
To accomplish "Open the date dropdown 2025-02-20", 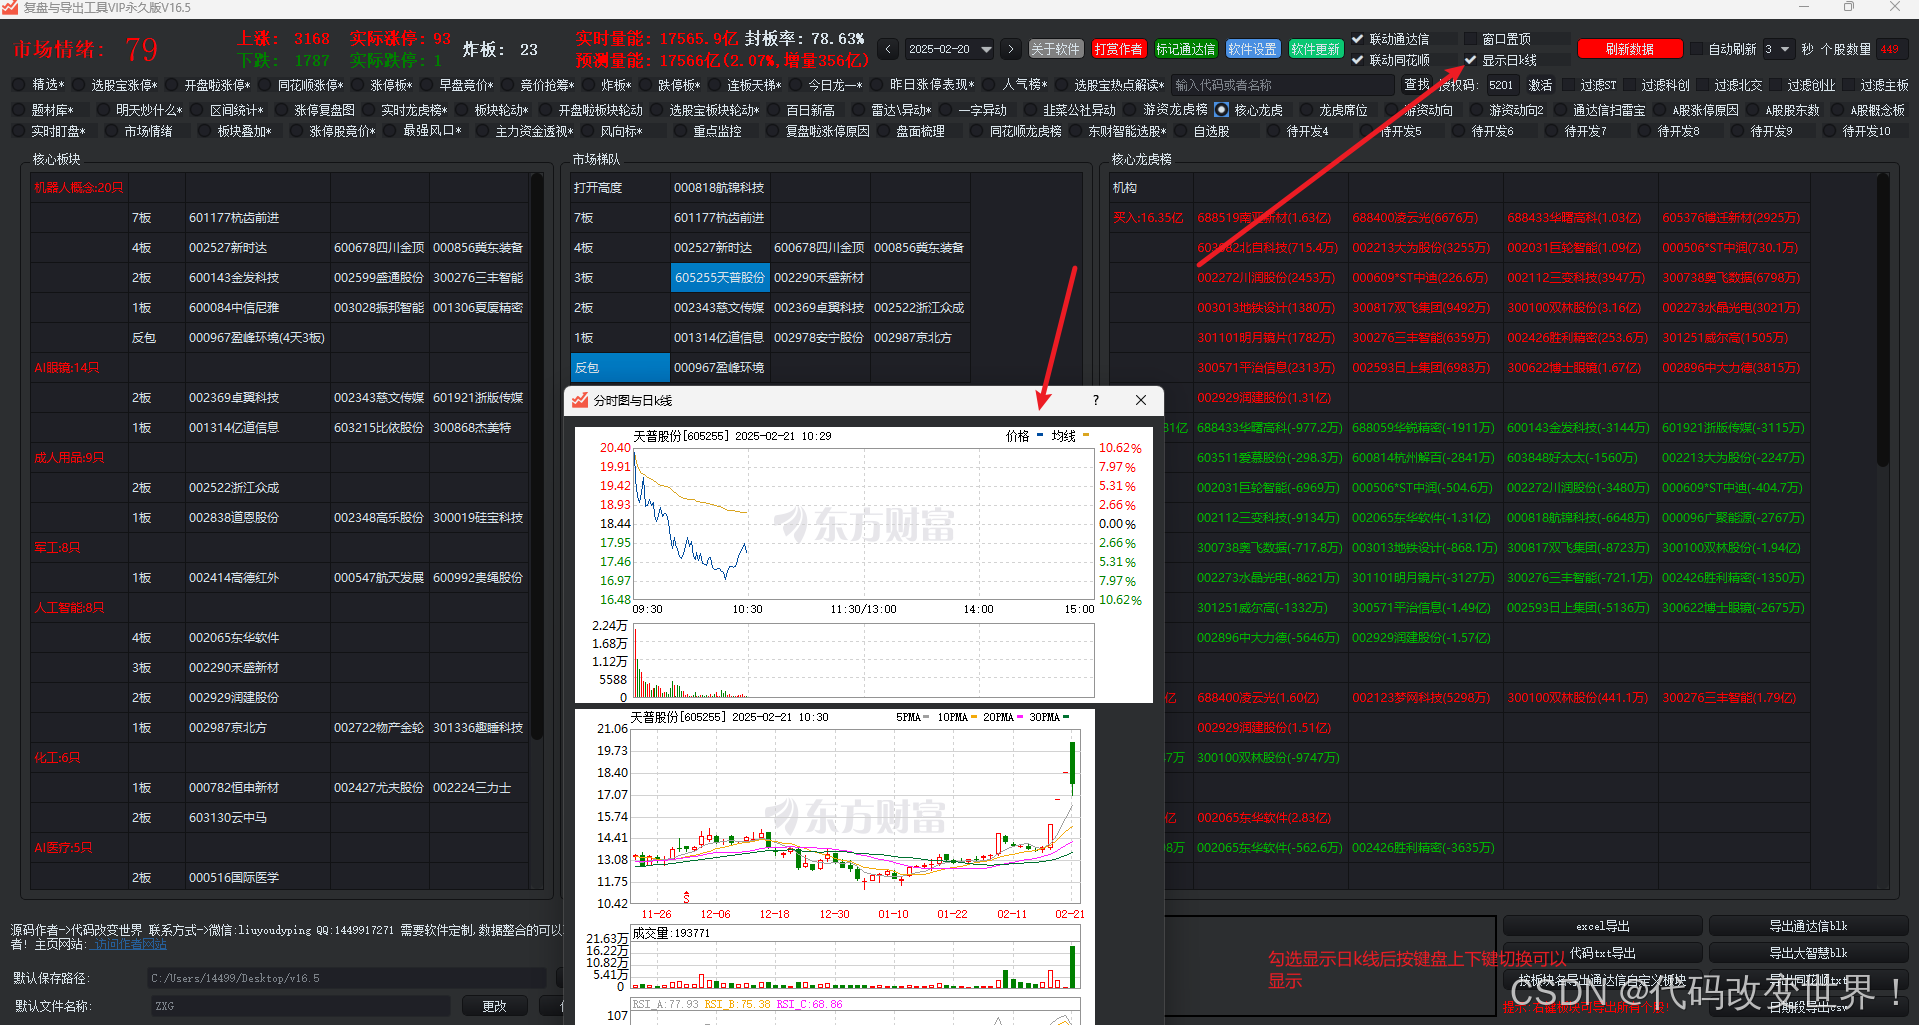I will click(x=950, y=49).
